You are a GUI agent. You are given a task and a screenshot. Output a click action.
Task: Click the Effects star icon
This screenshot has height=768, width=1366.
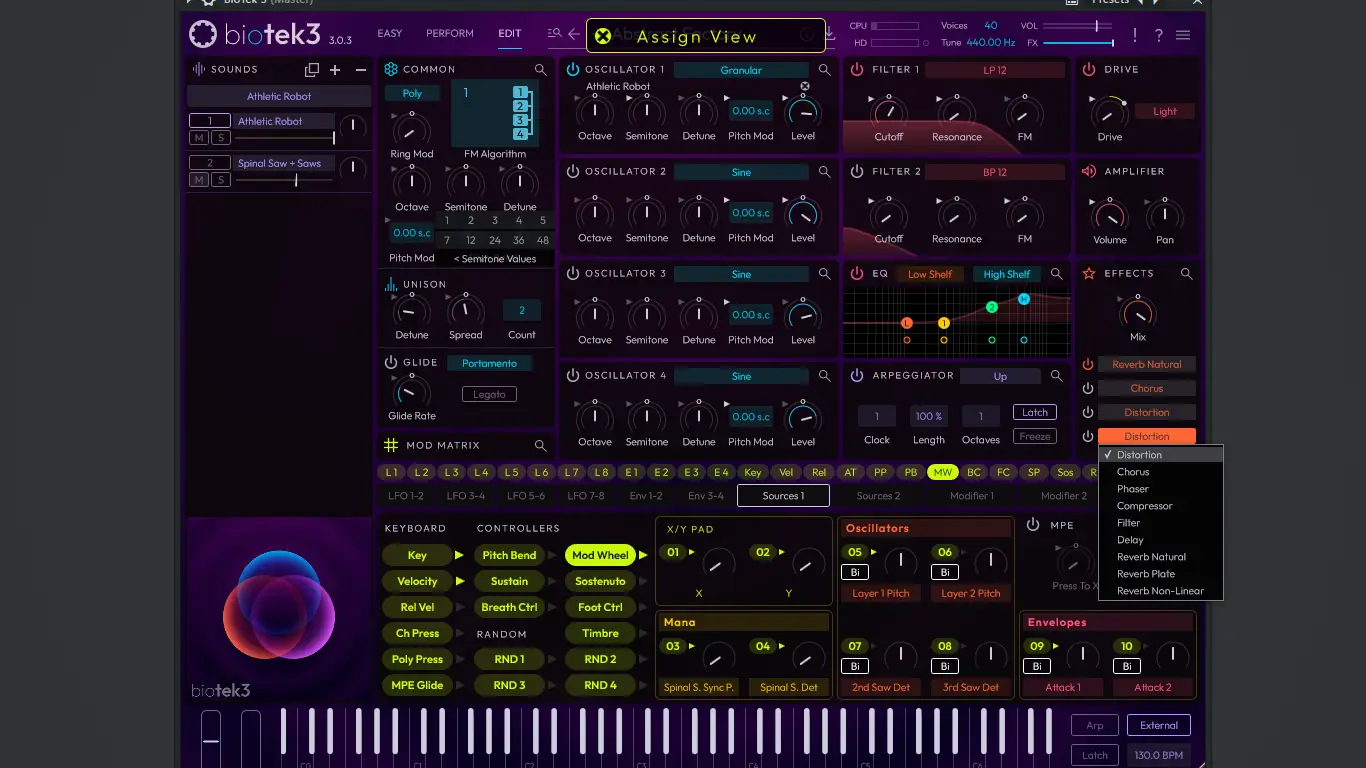1089,273
